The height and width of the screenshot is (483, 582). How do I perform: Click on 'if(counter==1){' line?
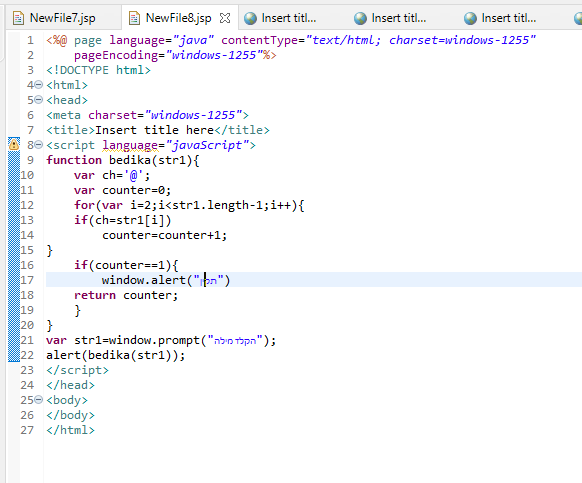[x=126, y=265]
